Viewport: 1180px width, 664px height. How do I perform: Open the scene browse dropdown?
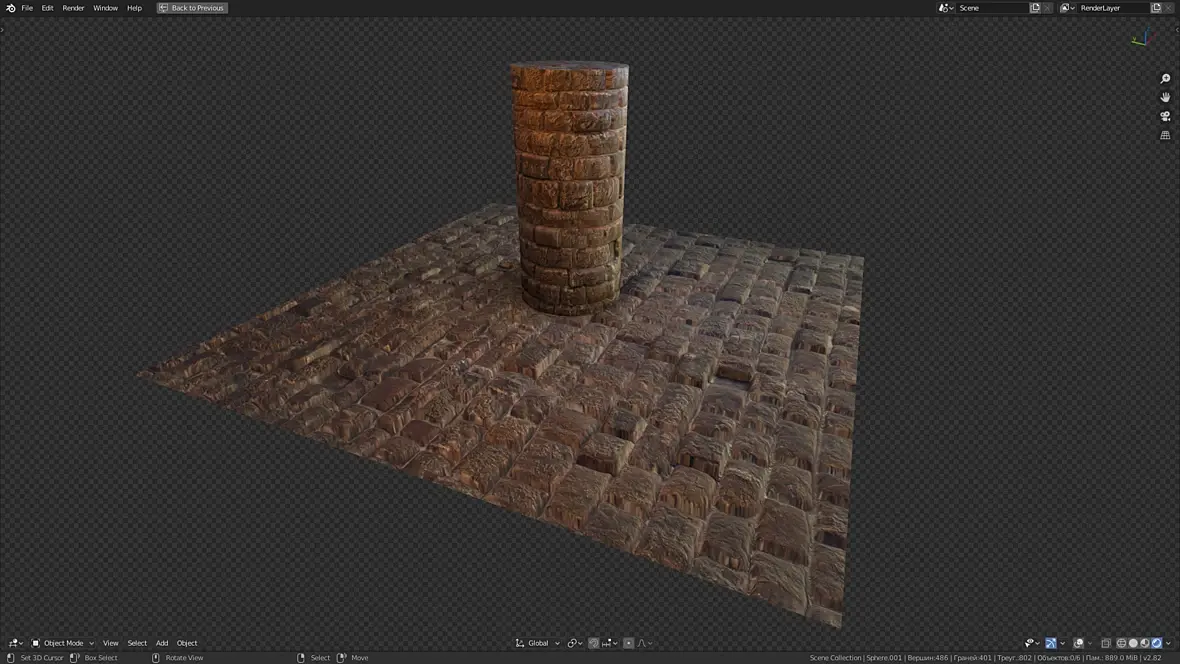(x=946, y=8)
